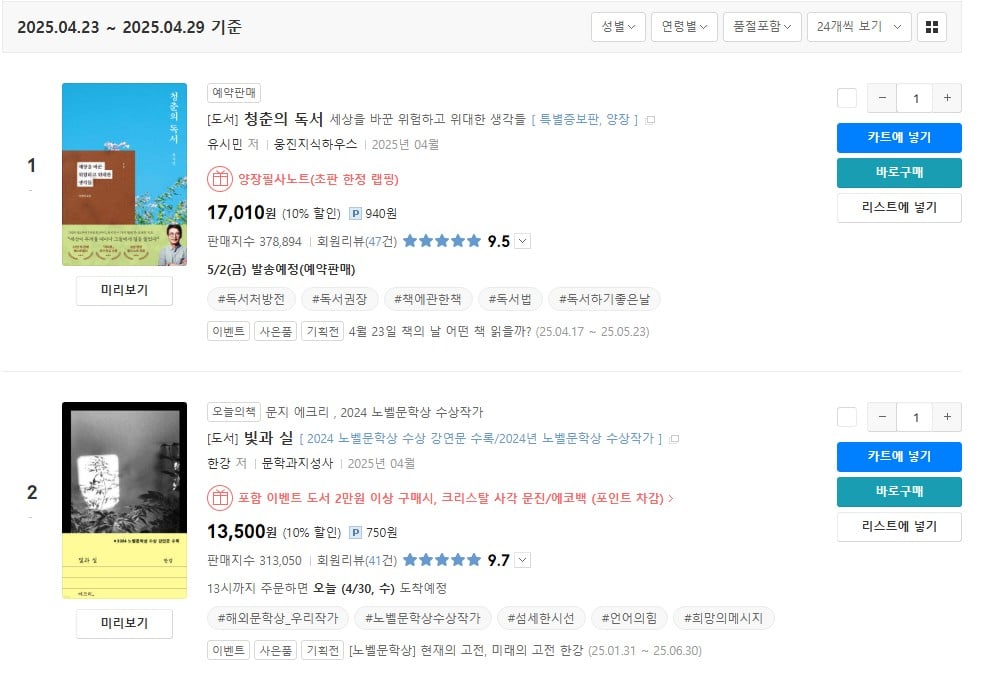This screenshot has width=1001, height=687.
Task: Open [노벨문학상] 현재의 고전 event link
Action: coord(466,651)
